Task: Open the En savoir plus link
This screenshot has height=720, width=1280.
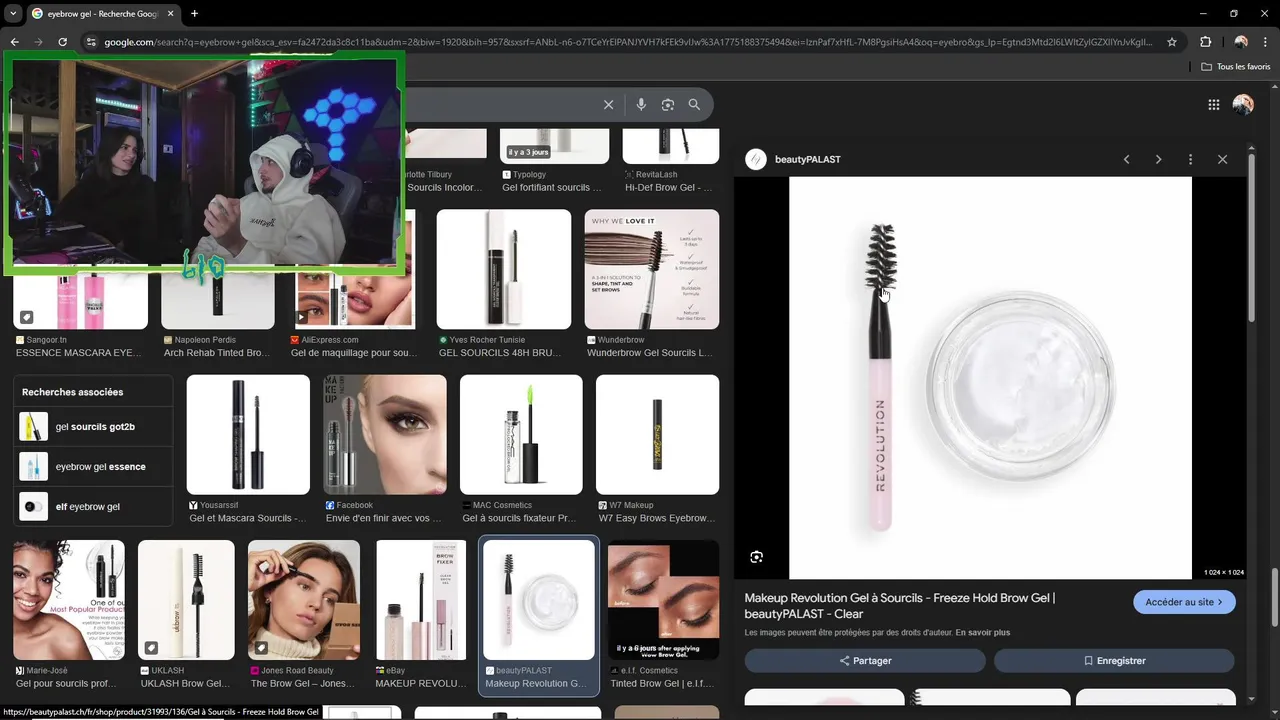Action: pos(982,633)
